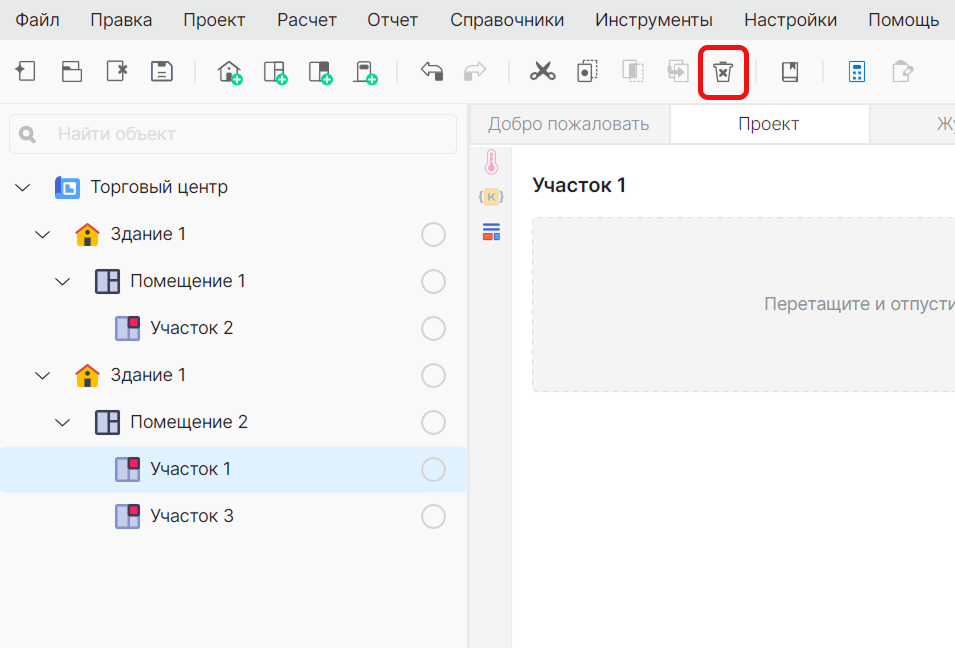Click the Участок 3 zone icon

[128, 516]
